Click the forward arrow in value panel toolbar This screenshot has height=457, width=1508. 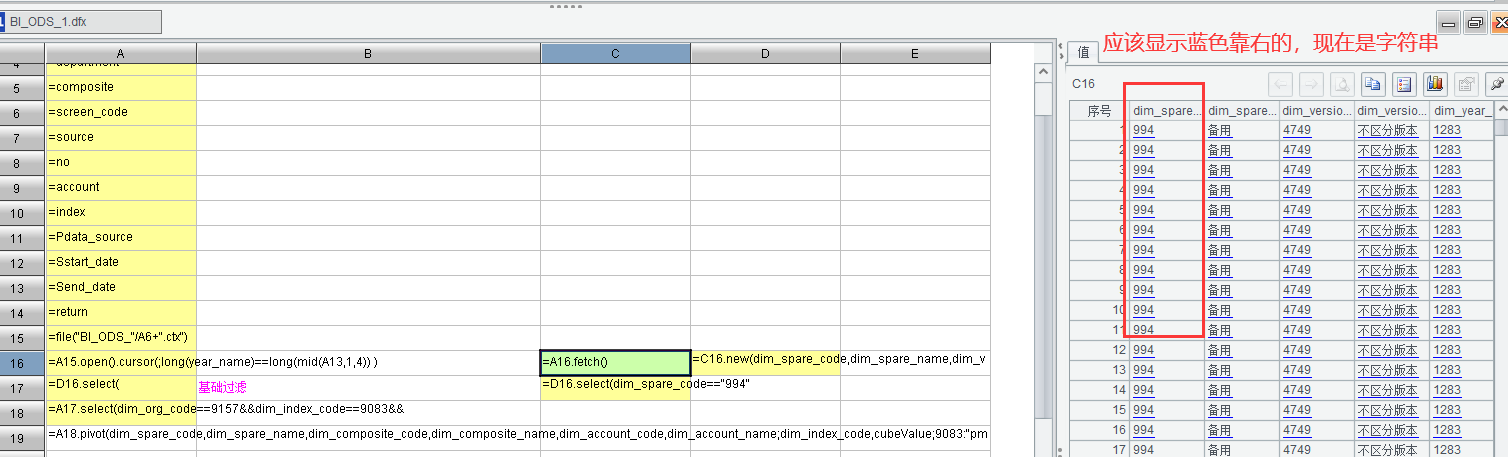pyautogui.click(x=1312, y=85)
